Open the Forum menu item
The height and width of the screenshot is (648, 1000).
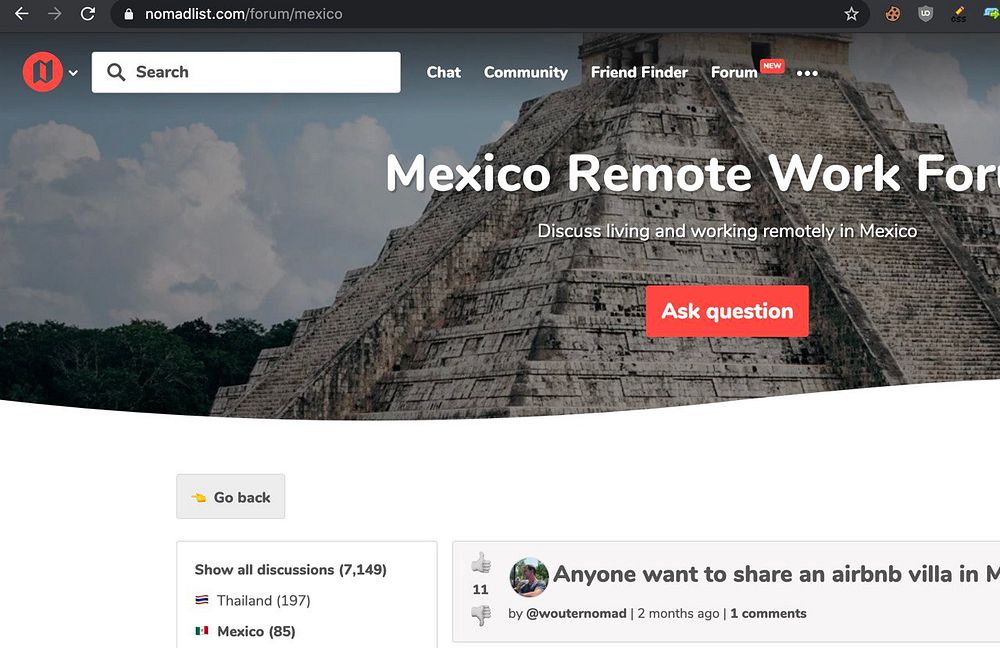734,72
